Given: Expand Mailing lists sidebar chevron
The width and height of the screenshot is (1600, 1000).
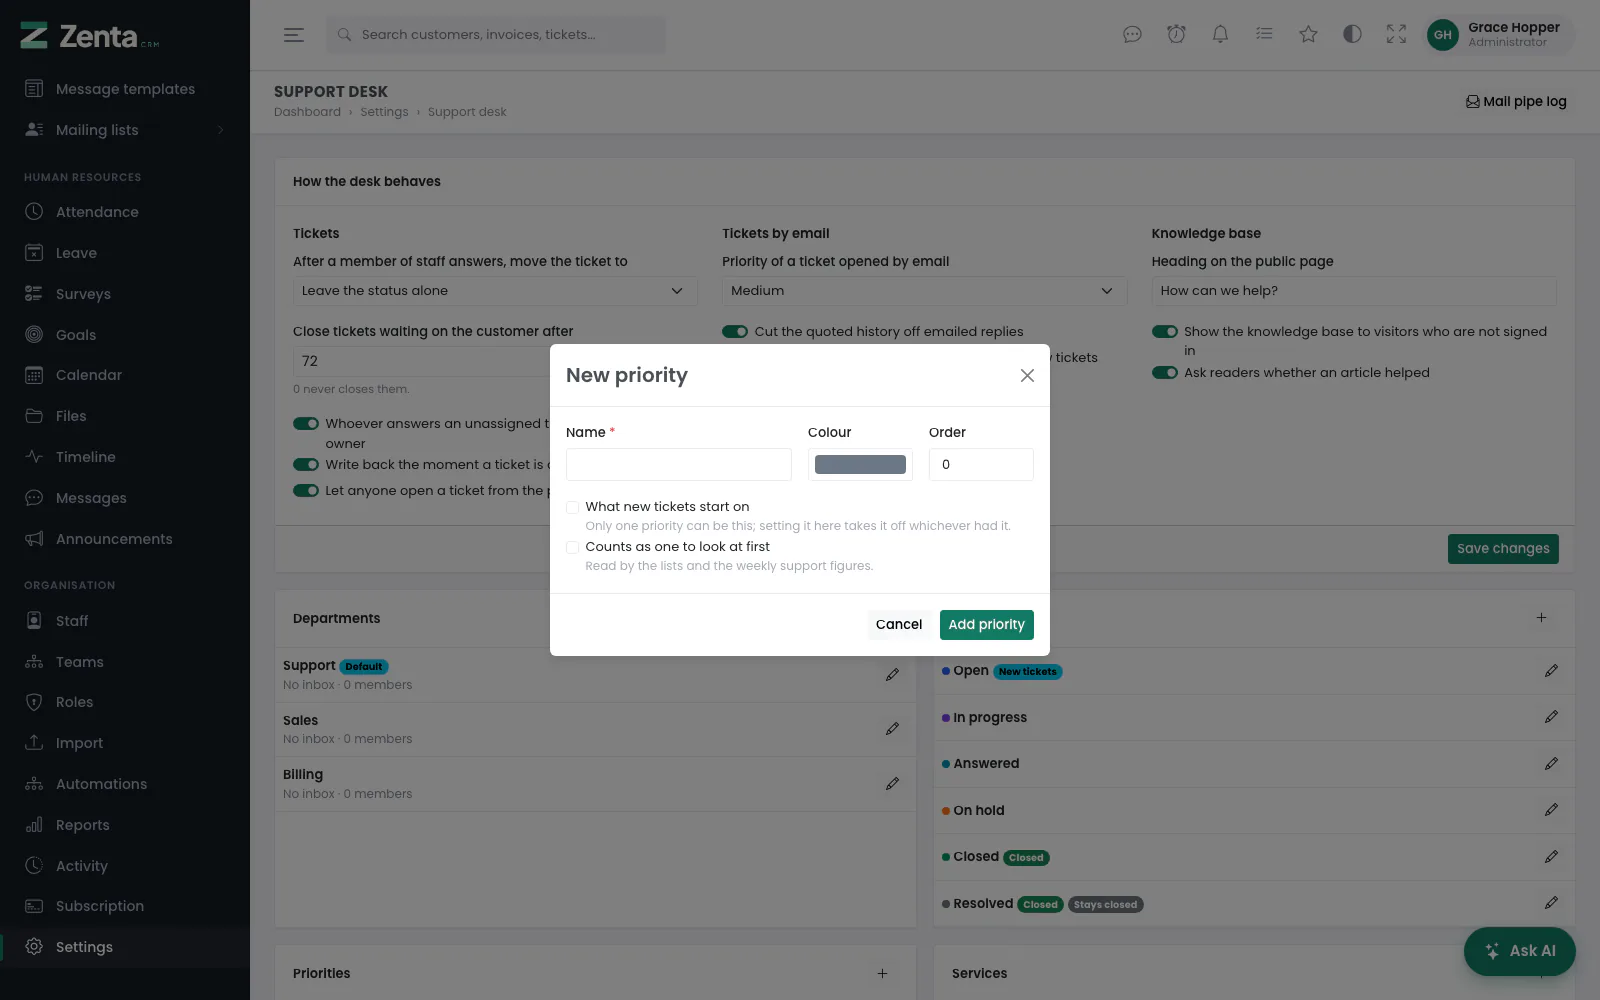Looking at the screenshot, I should [220, 130].
